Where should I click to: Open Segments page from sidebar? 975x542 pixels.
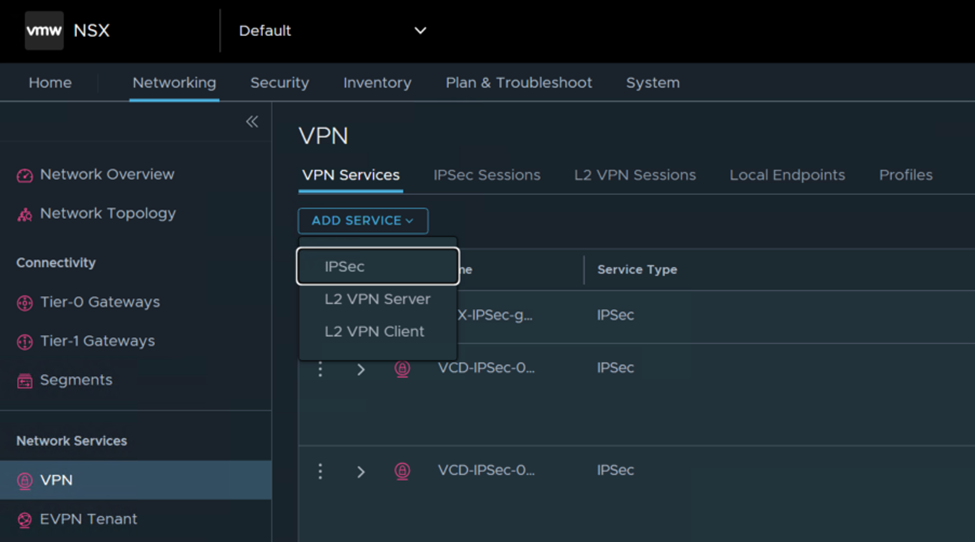coord(76,380)
